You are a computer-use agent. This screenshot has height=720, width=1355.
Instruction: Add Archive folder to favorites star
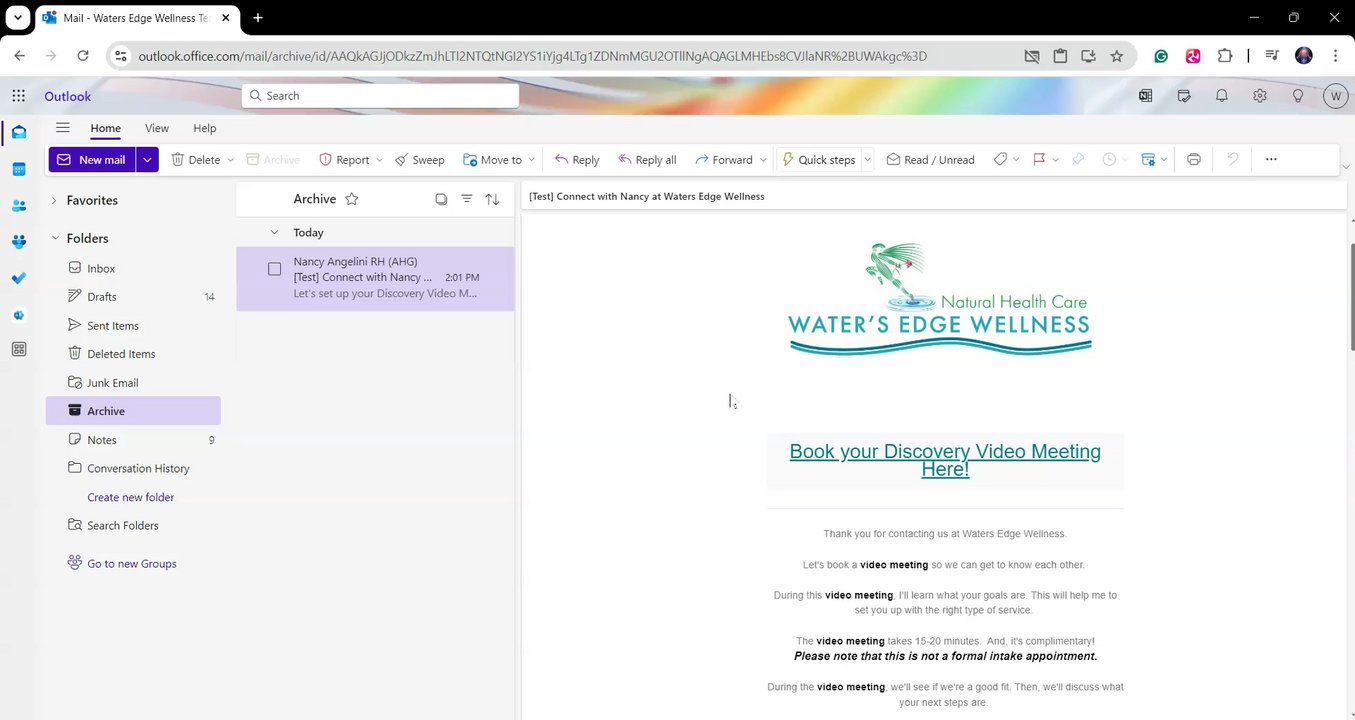(351, 199)
